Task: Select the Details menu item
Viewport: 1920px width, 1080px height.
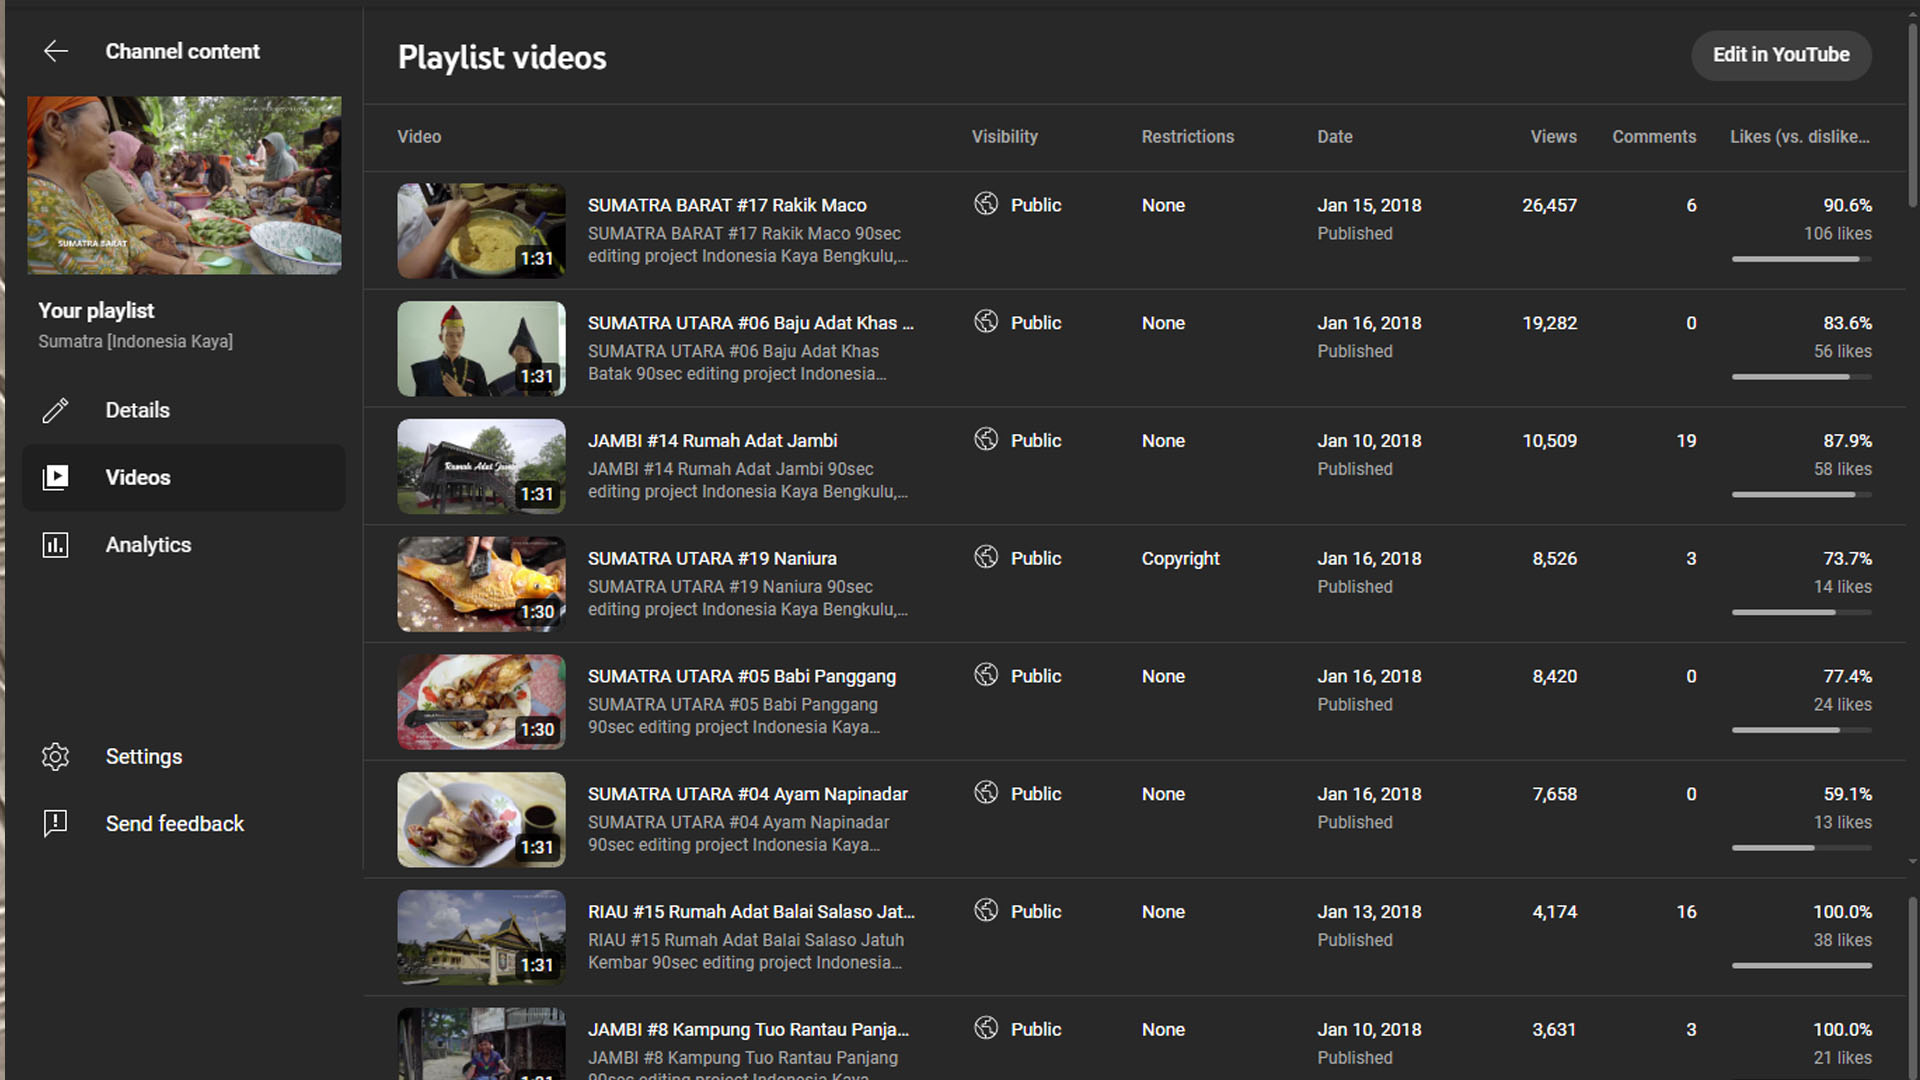Action: pos(138,410)
